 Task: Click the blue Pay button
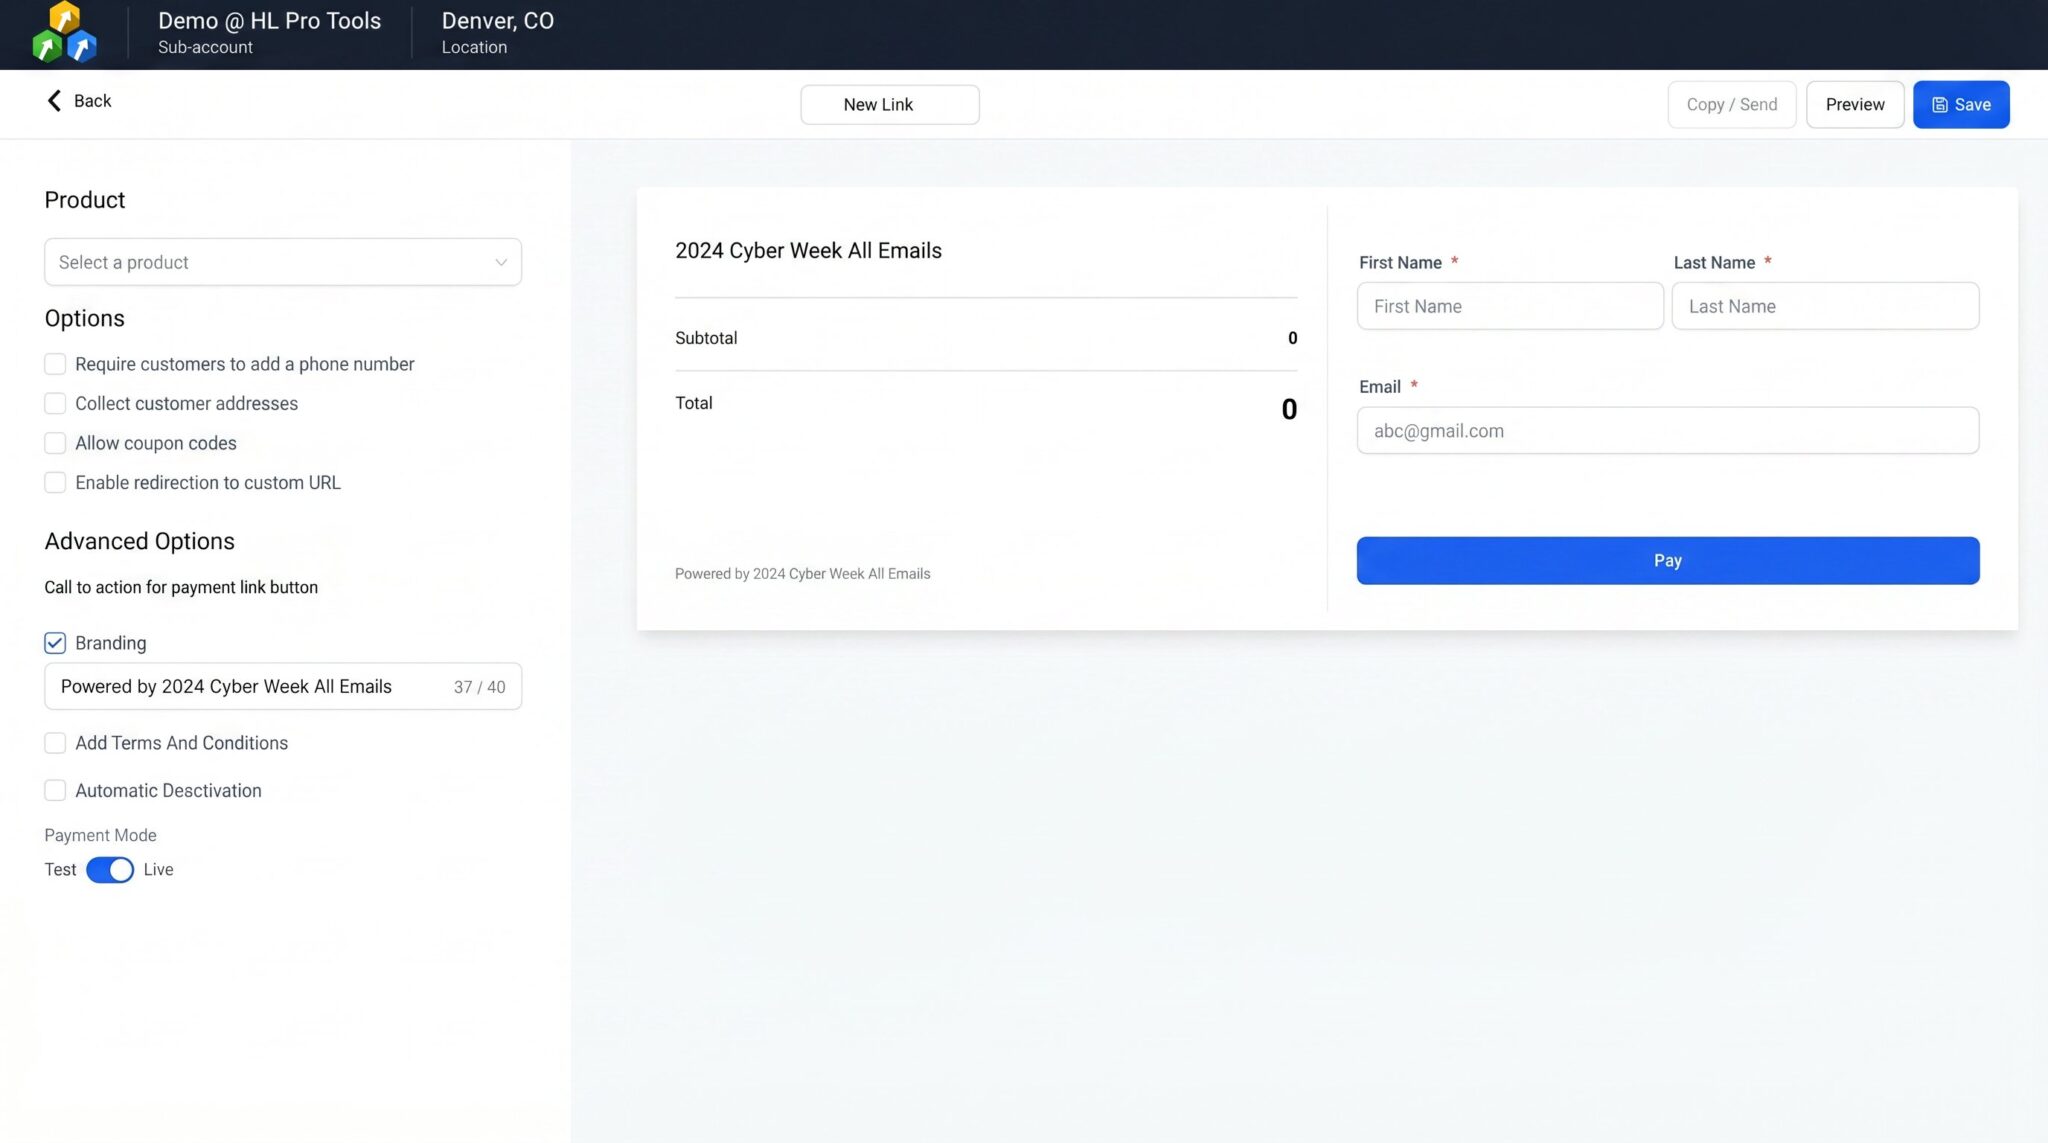point(1668,561)
